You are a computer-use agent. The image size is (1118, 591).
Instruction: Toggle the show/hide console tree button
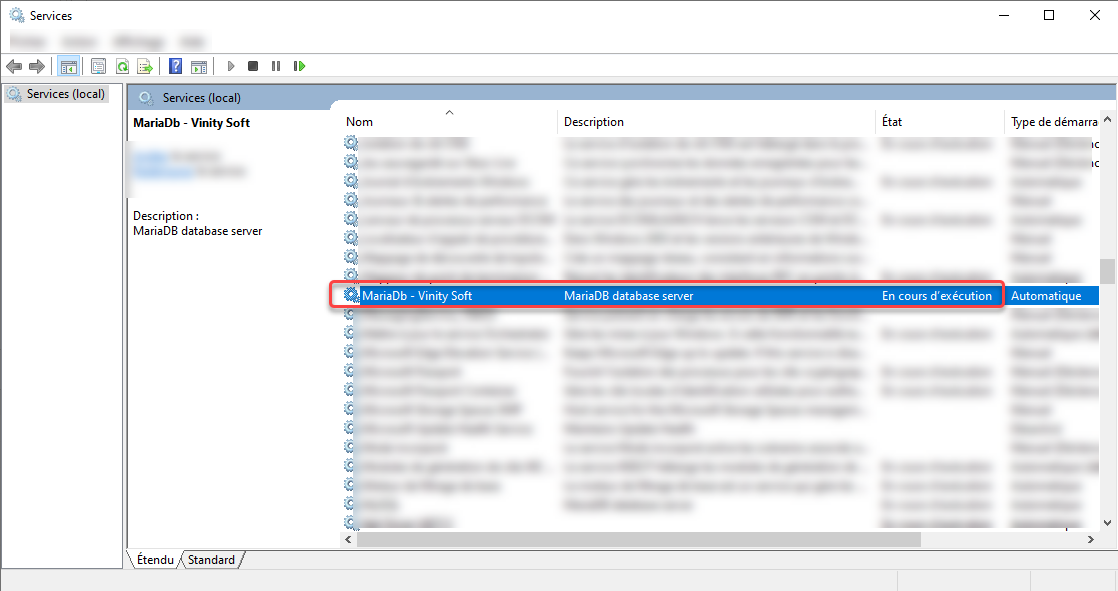pos(68,66)
